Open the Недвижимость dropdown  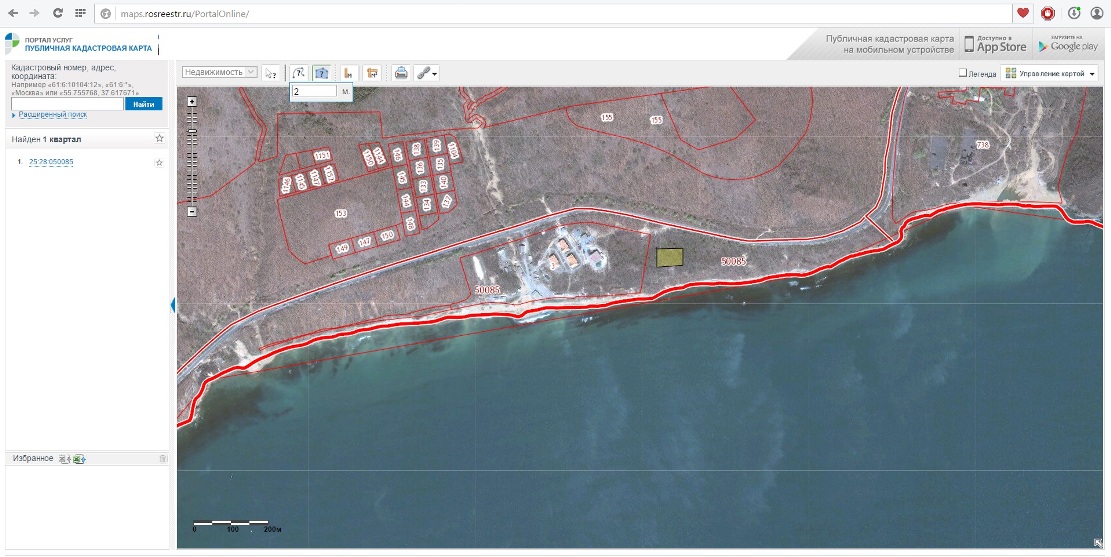click(x=220, y=72)
